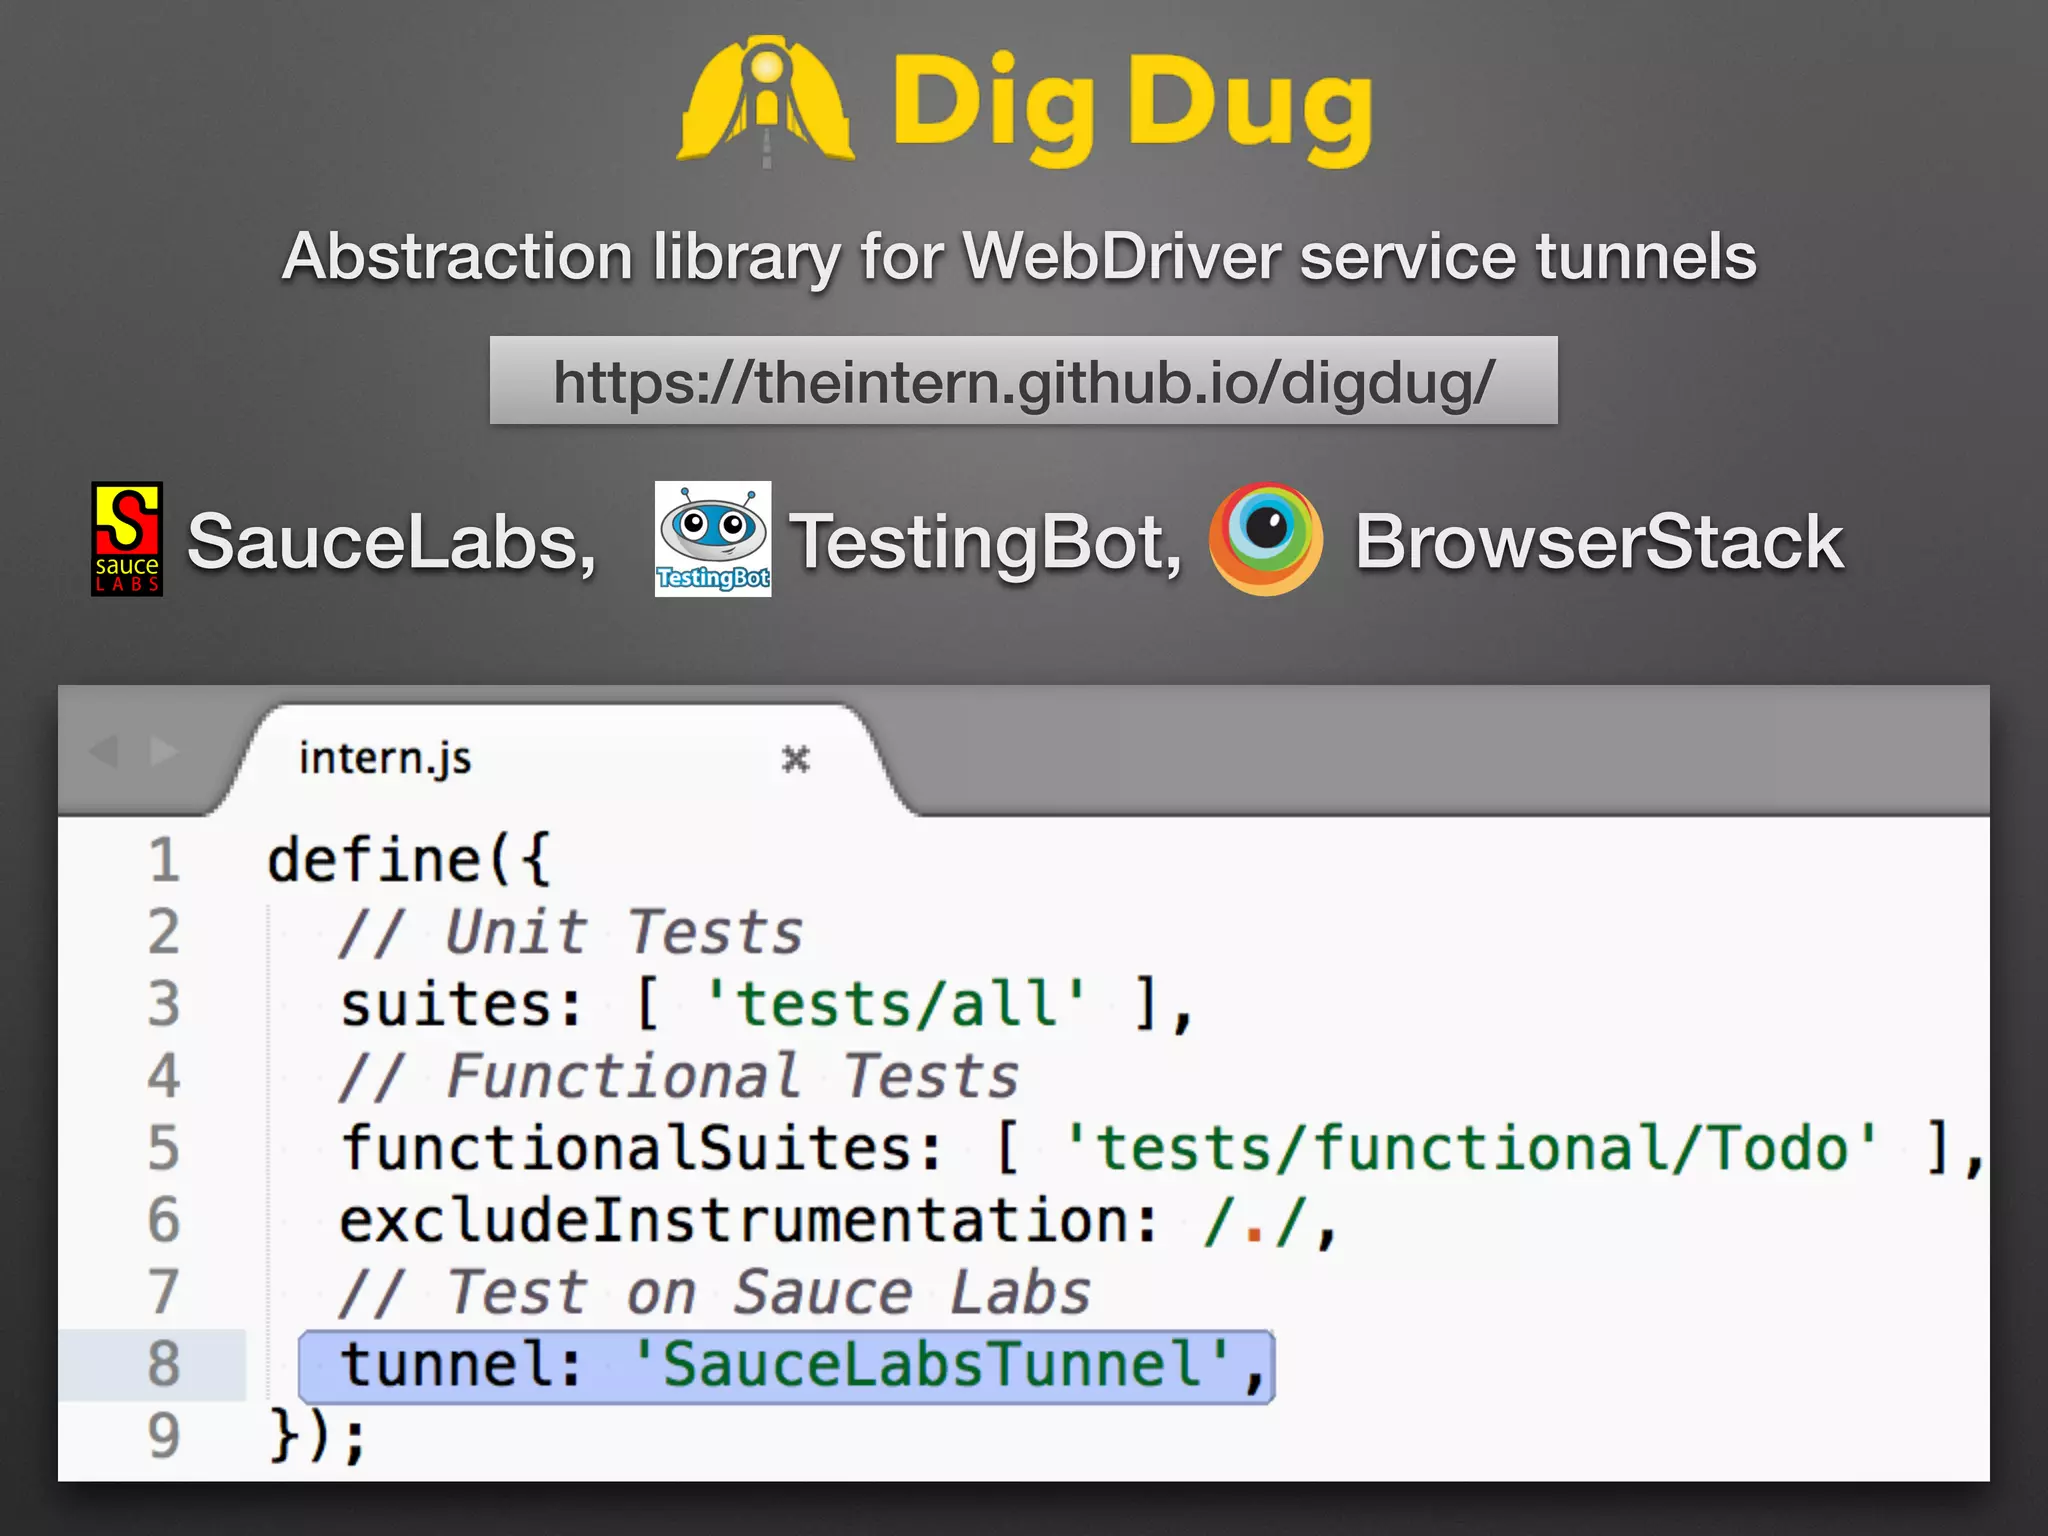This screenshot has height=1536, width=2048.
Task: Click the '// Unit Tests' comment
Action: pos(570,933)
